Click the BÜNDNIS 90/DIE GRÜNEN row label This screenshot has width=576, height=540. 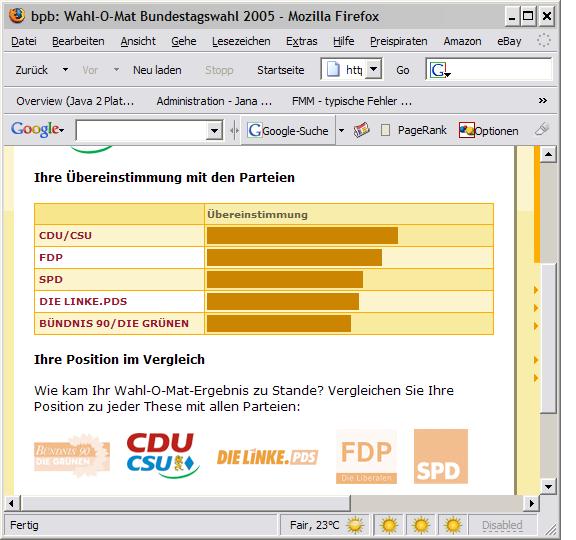(x=114, y=323)
